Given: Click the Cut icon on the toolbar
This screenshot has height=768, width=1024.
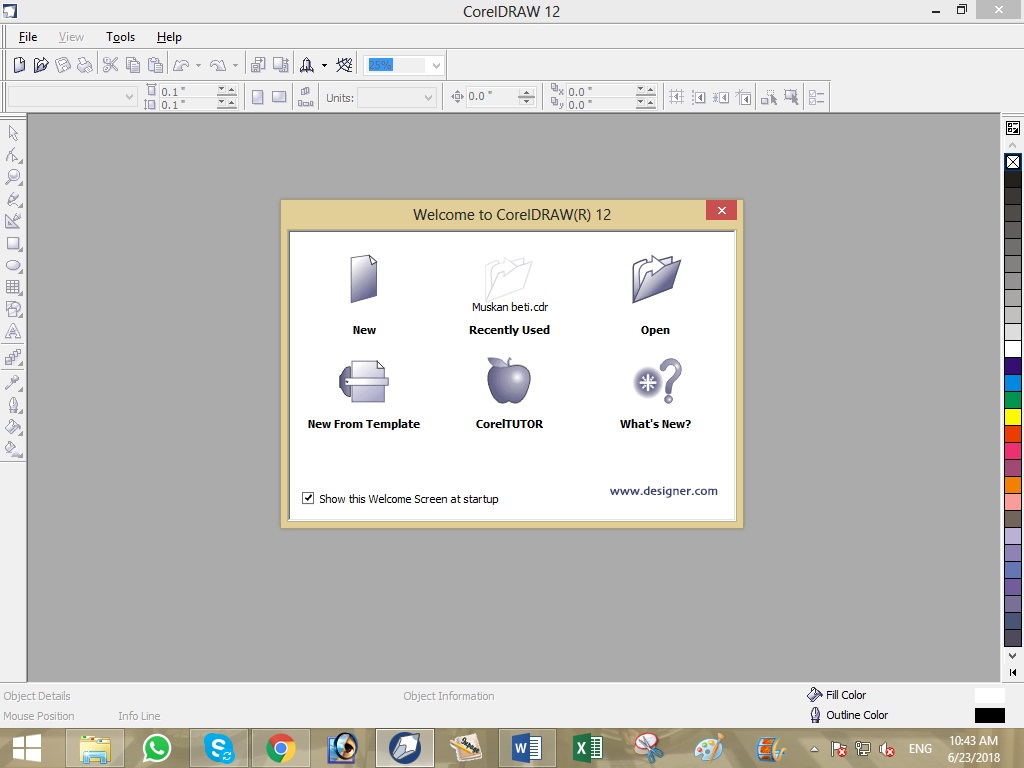Looking at the screenshot, I should [x=111, y=64].
